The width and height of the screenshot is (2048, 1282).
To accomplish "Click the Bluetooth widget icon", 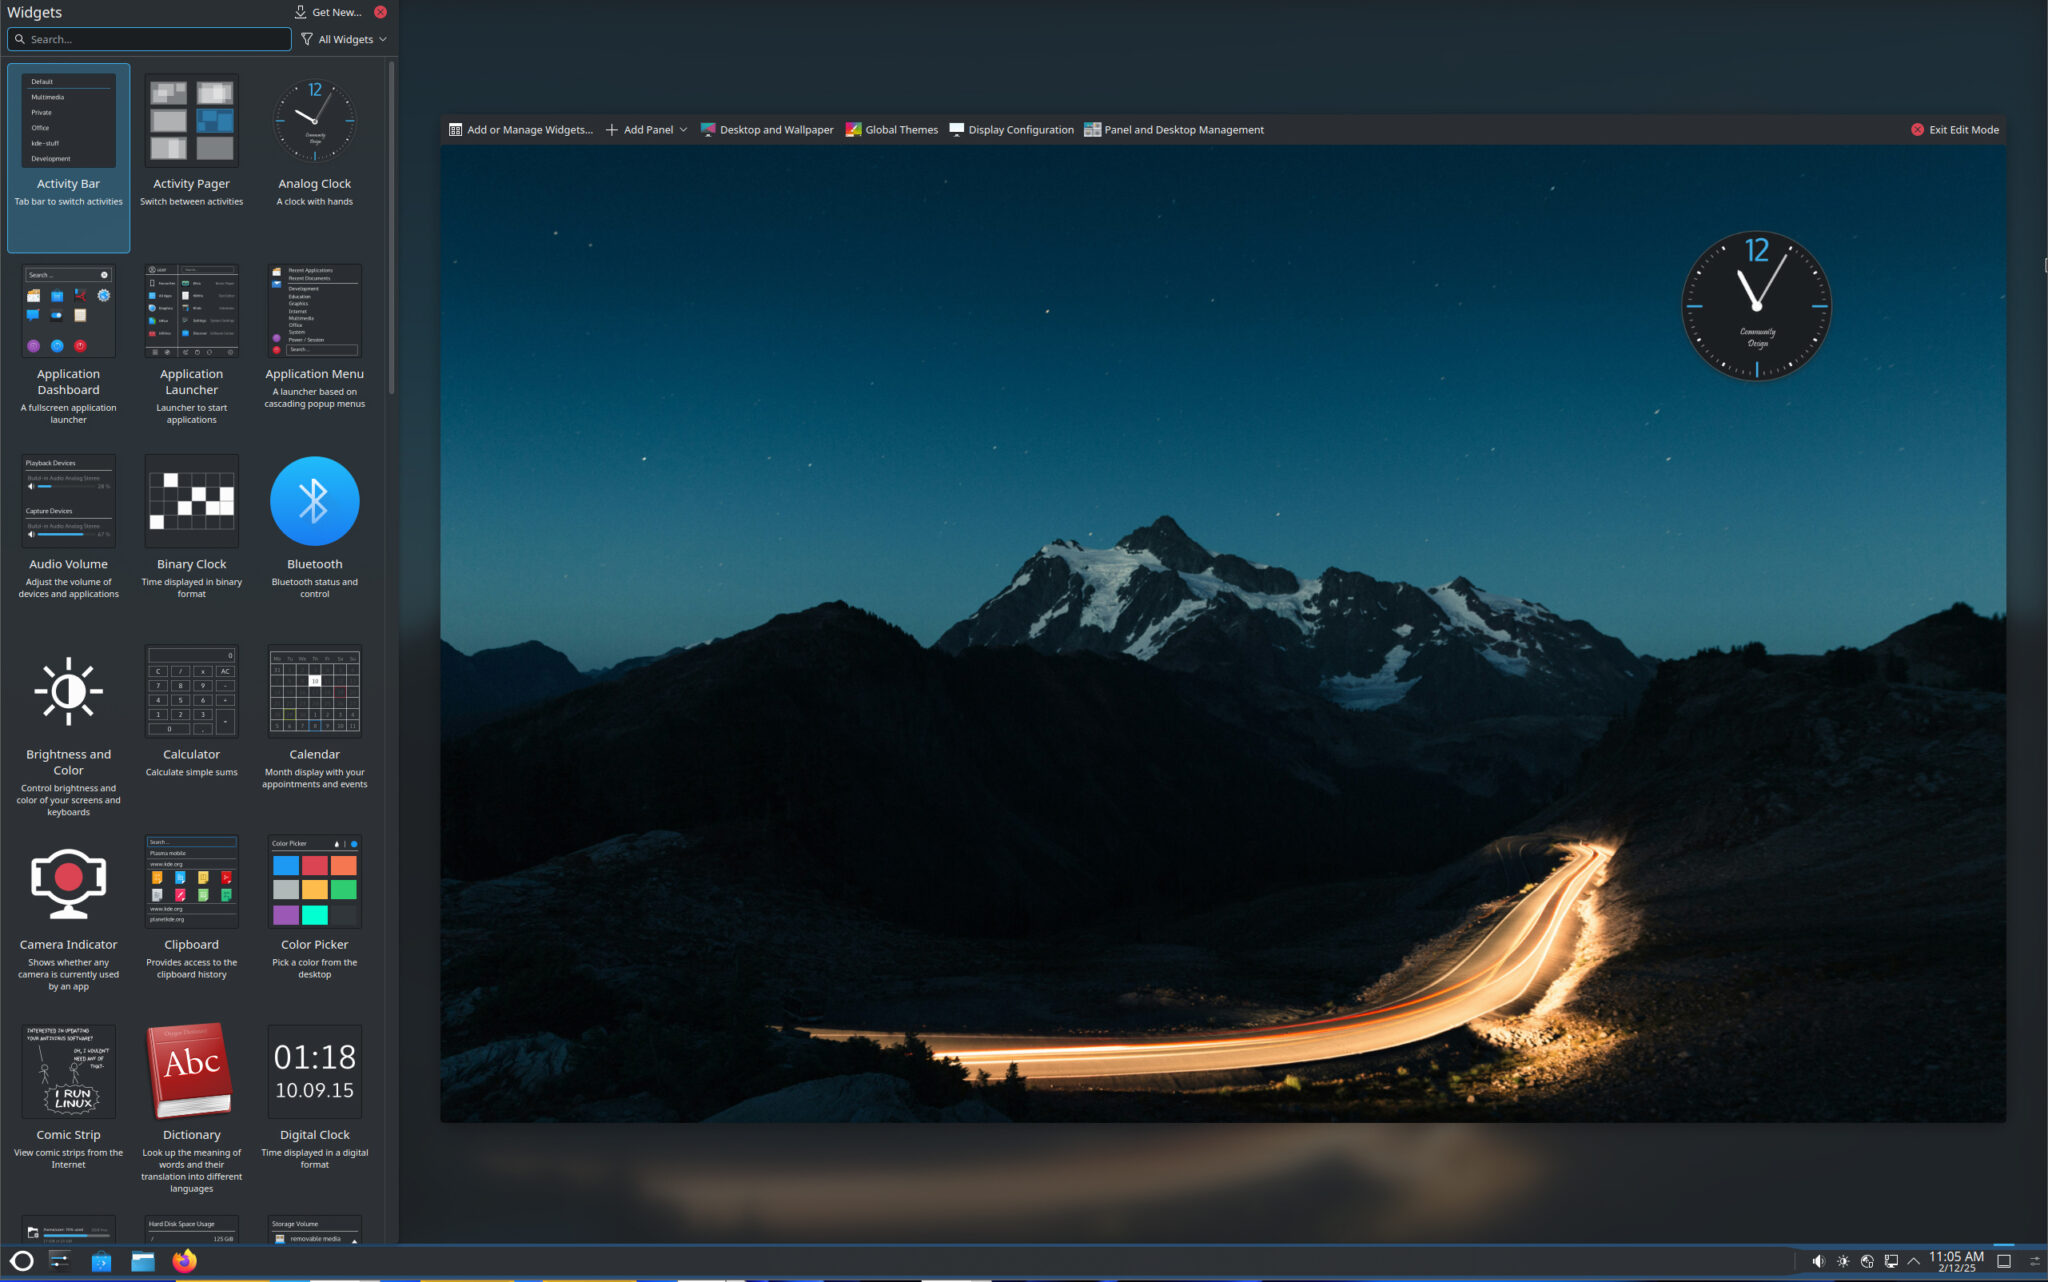I will tap(314, 501).
